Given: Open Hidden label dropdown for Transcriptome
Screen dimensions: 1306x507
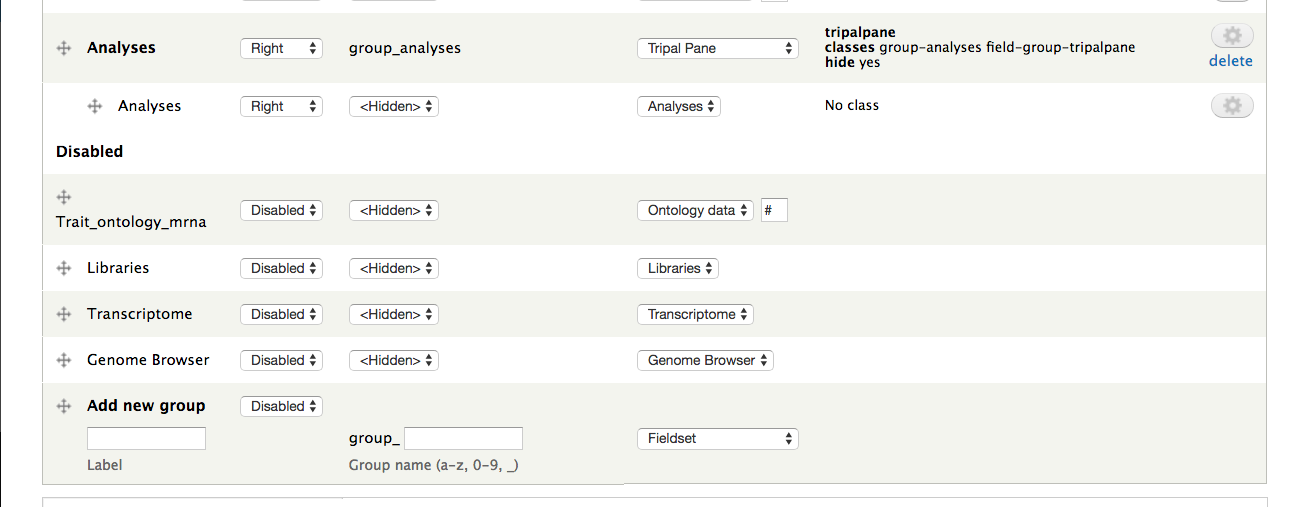Looking at the screenshot, I should 394,314.
